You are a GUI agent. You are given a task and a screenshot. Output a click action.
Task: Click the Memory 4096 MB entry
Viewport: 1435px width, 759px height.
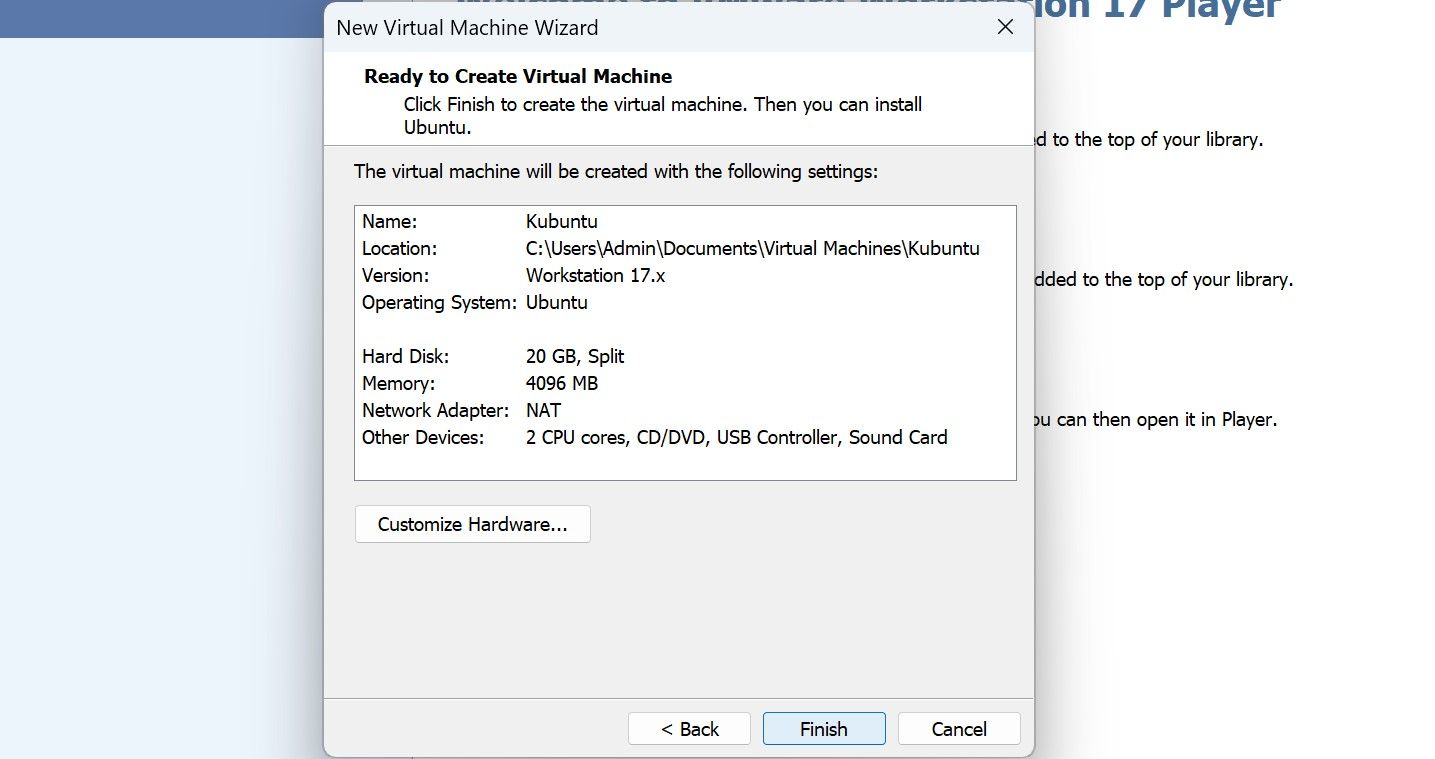[x=561, y=383]
